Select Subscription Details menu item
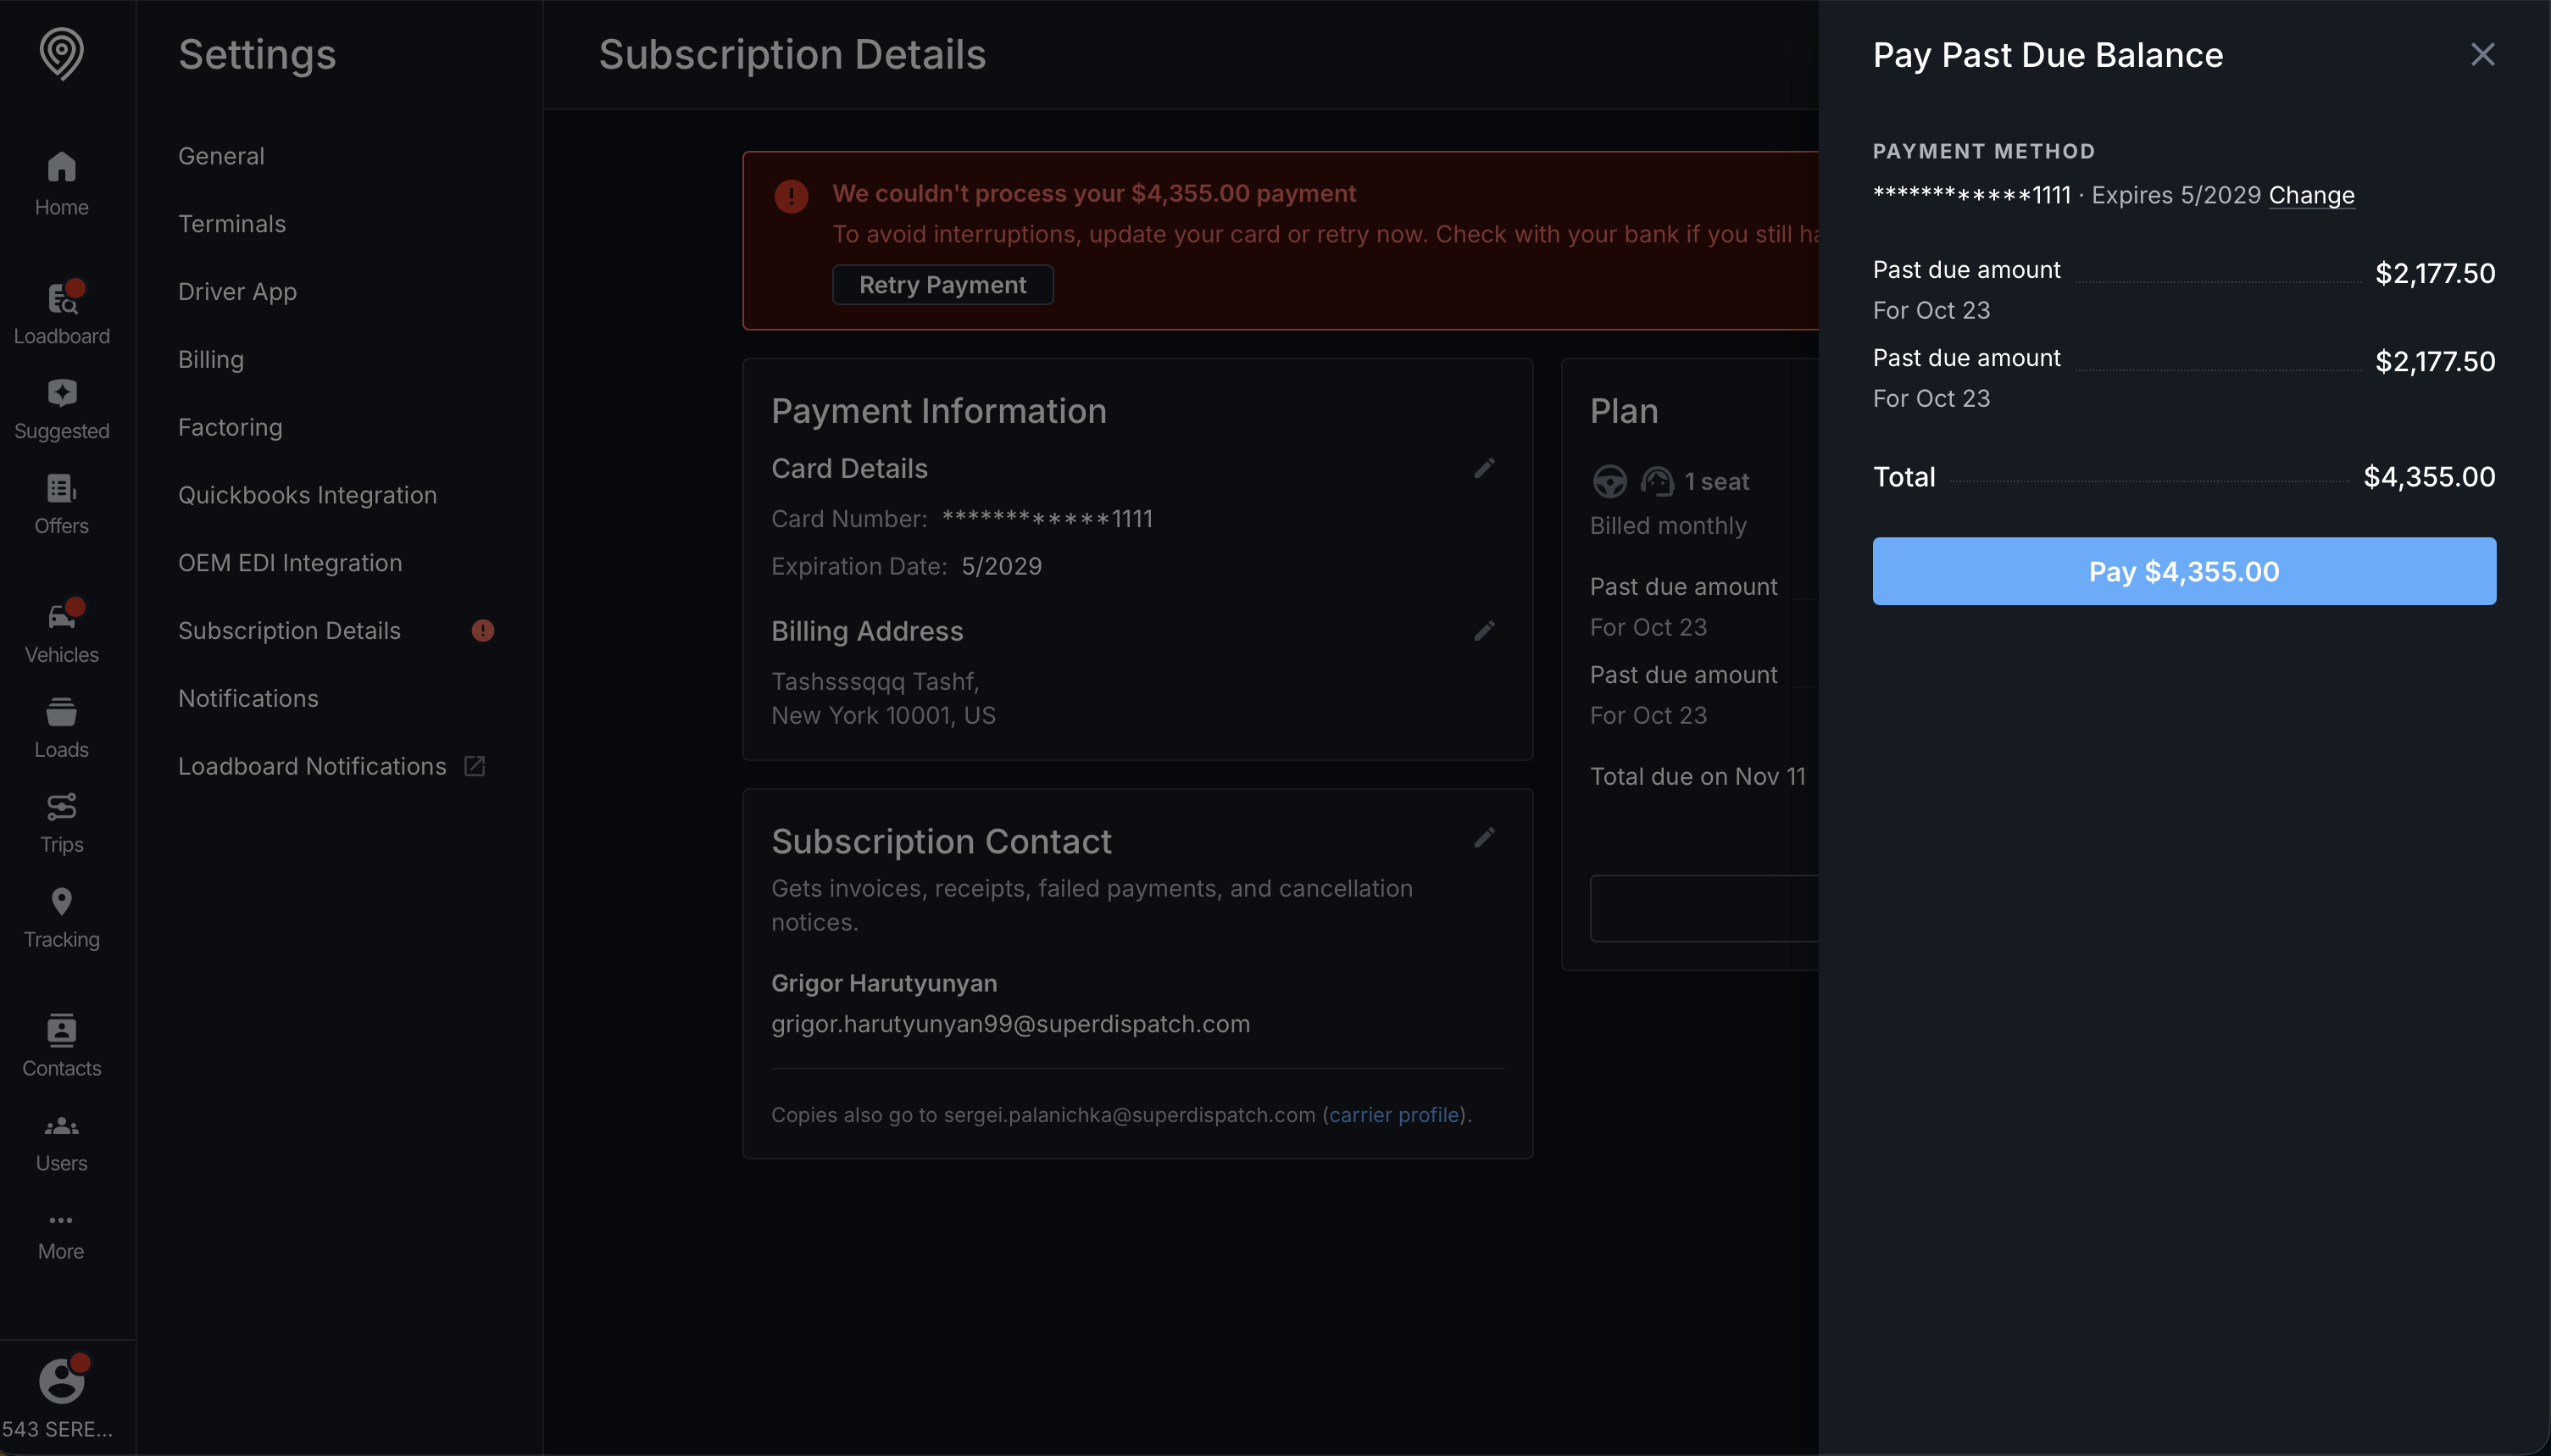The height and width of the screenshot is (1456, 2551). 289,631
